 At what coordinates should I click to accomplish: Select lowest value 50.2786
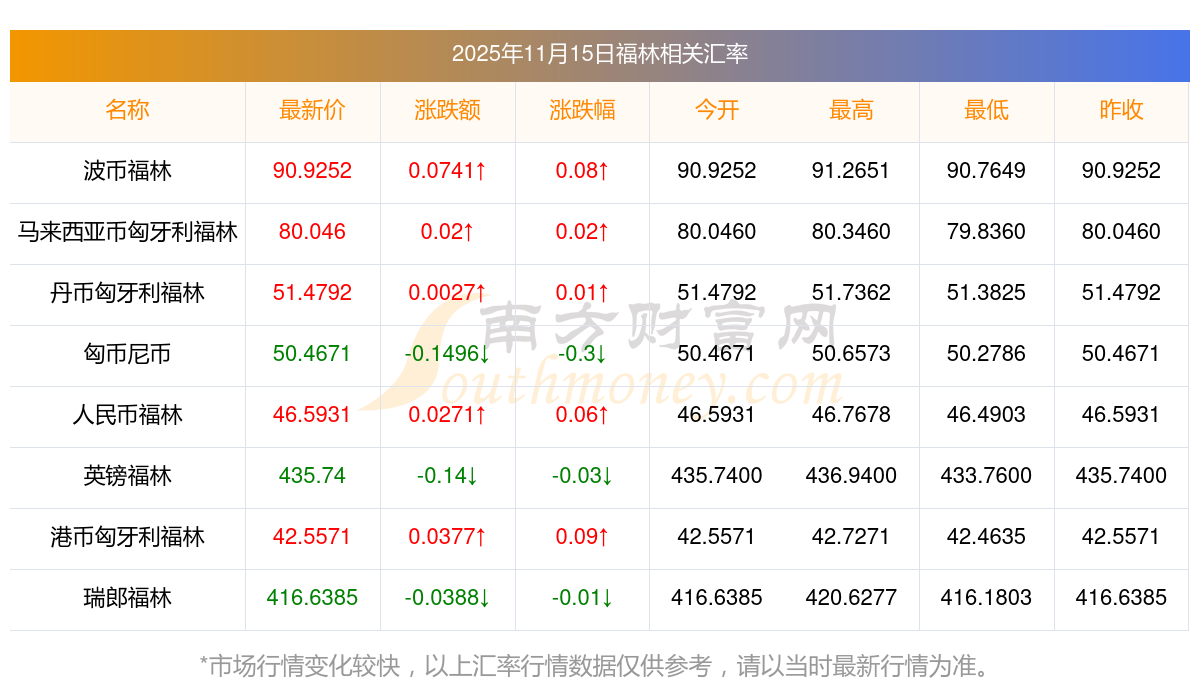tap(986, 354)
